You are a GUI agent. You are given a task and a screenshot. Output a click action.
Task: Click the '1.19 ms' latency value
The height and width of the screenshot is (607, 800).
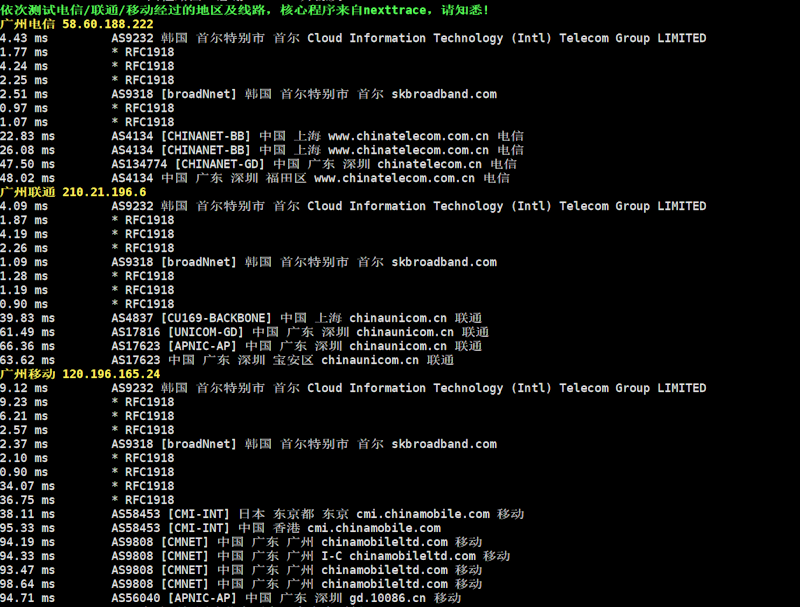point(24,290)
